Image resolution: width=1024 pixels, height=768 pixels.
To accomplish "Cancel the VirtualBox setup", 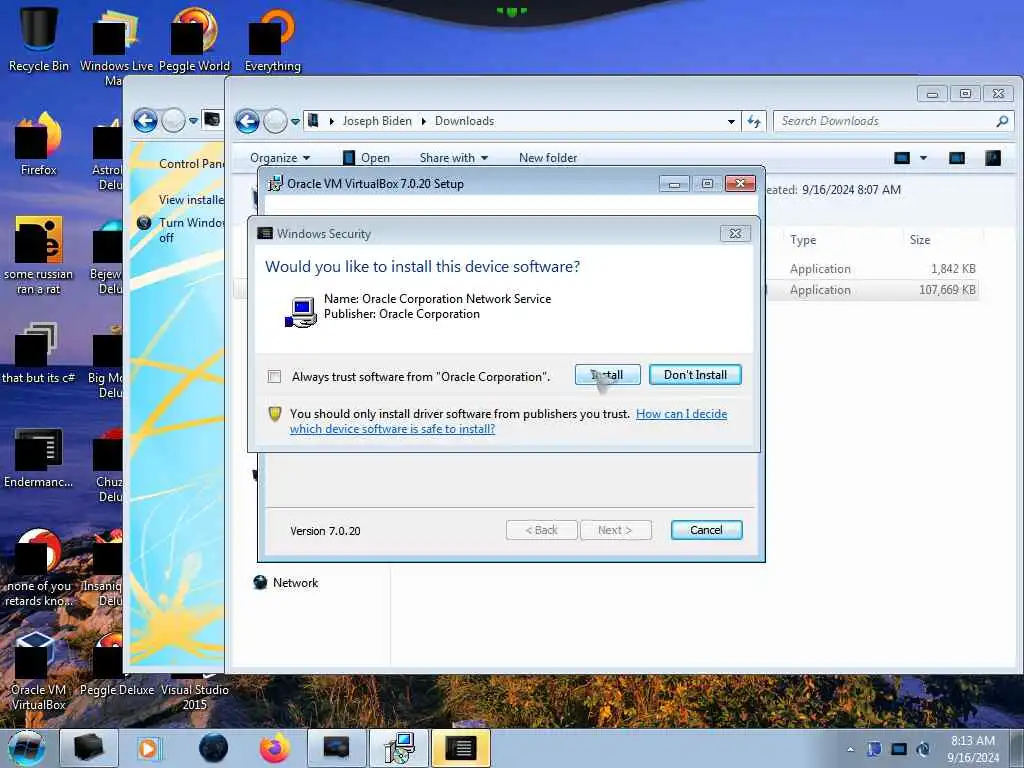I will pyautogui.click(x=706, y=530).
